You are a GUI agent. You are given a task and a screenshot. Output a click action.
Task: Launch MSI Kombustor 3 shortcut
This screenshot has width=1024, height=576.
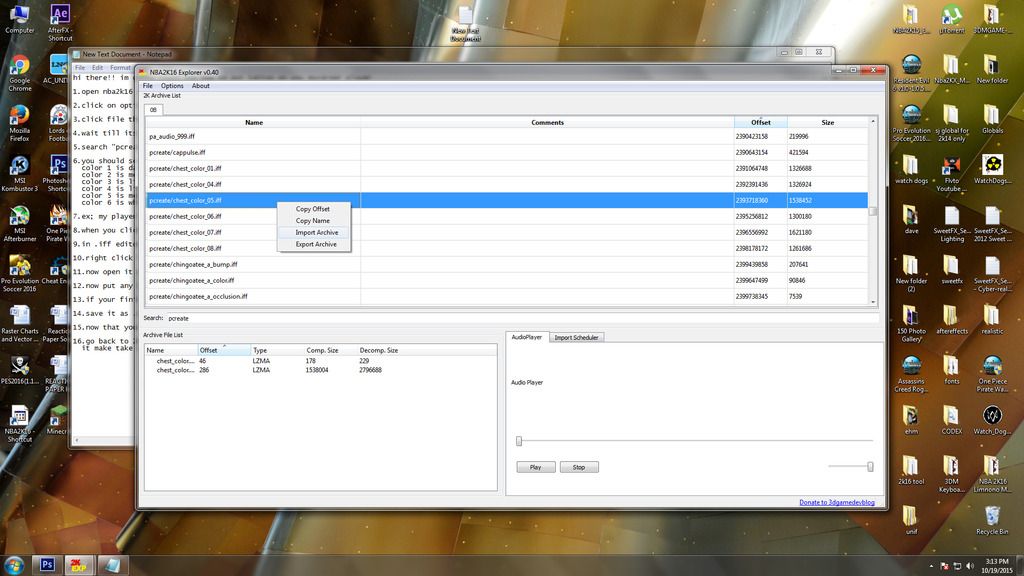coord(19,174)
